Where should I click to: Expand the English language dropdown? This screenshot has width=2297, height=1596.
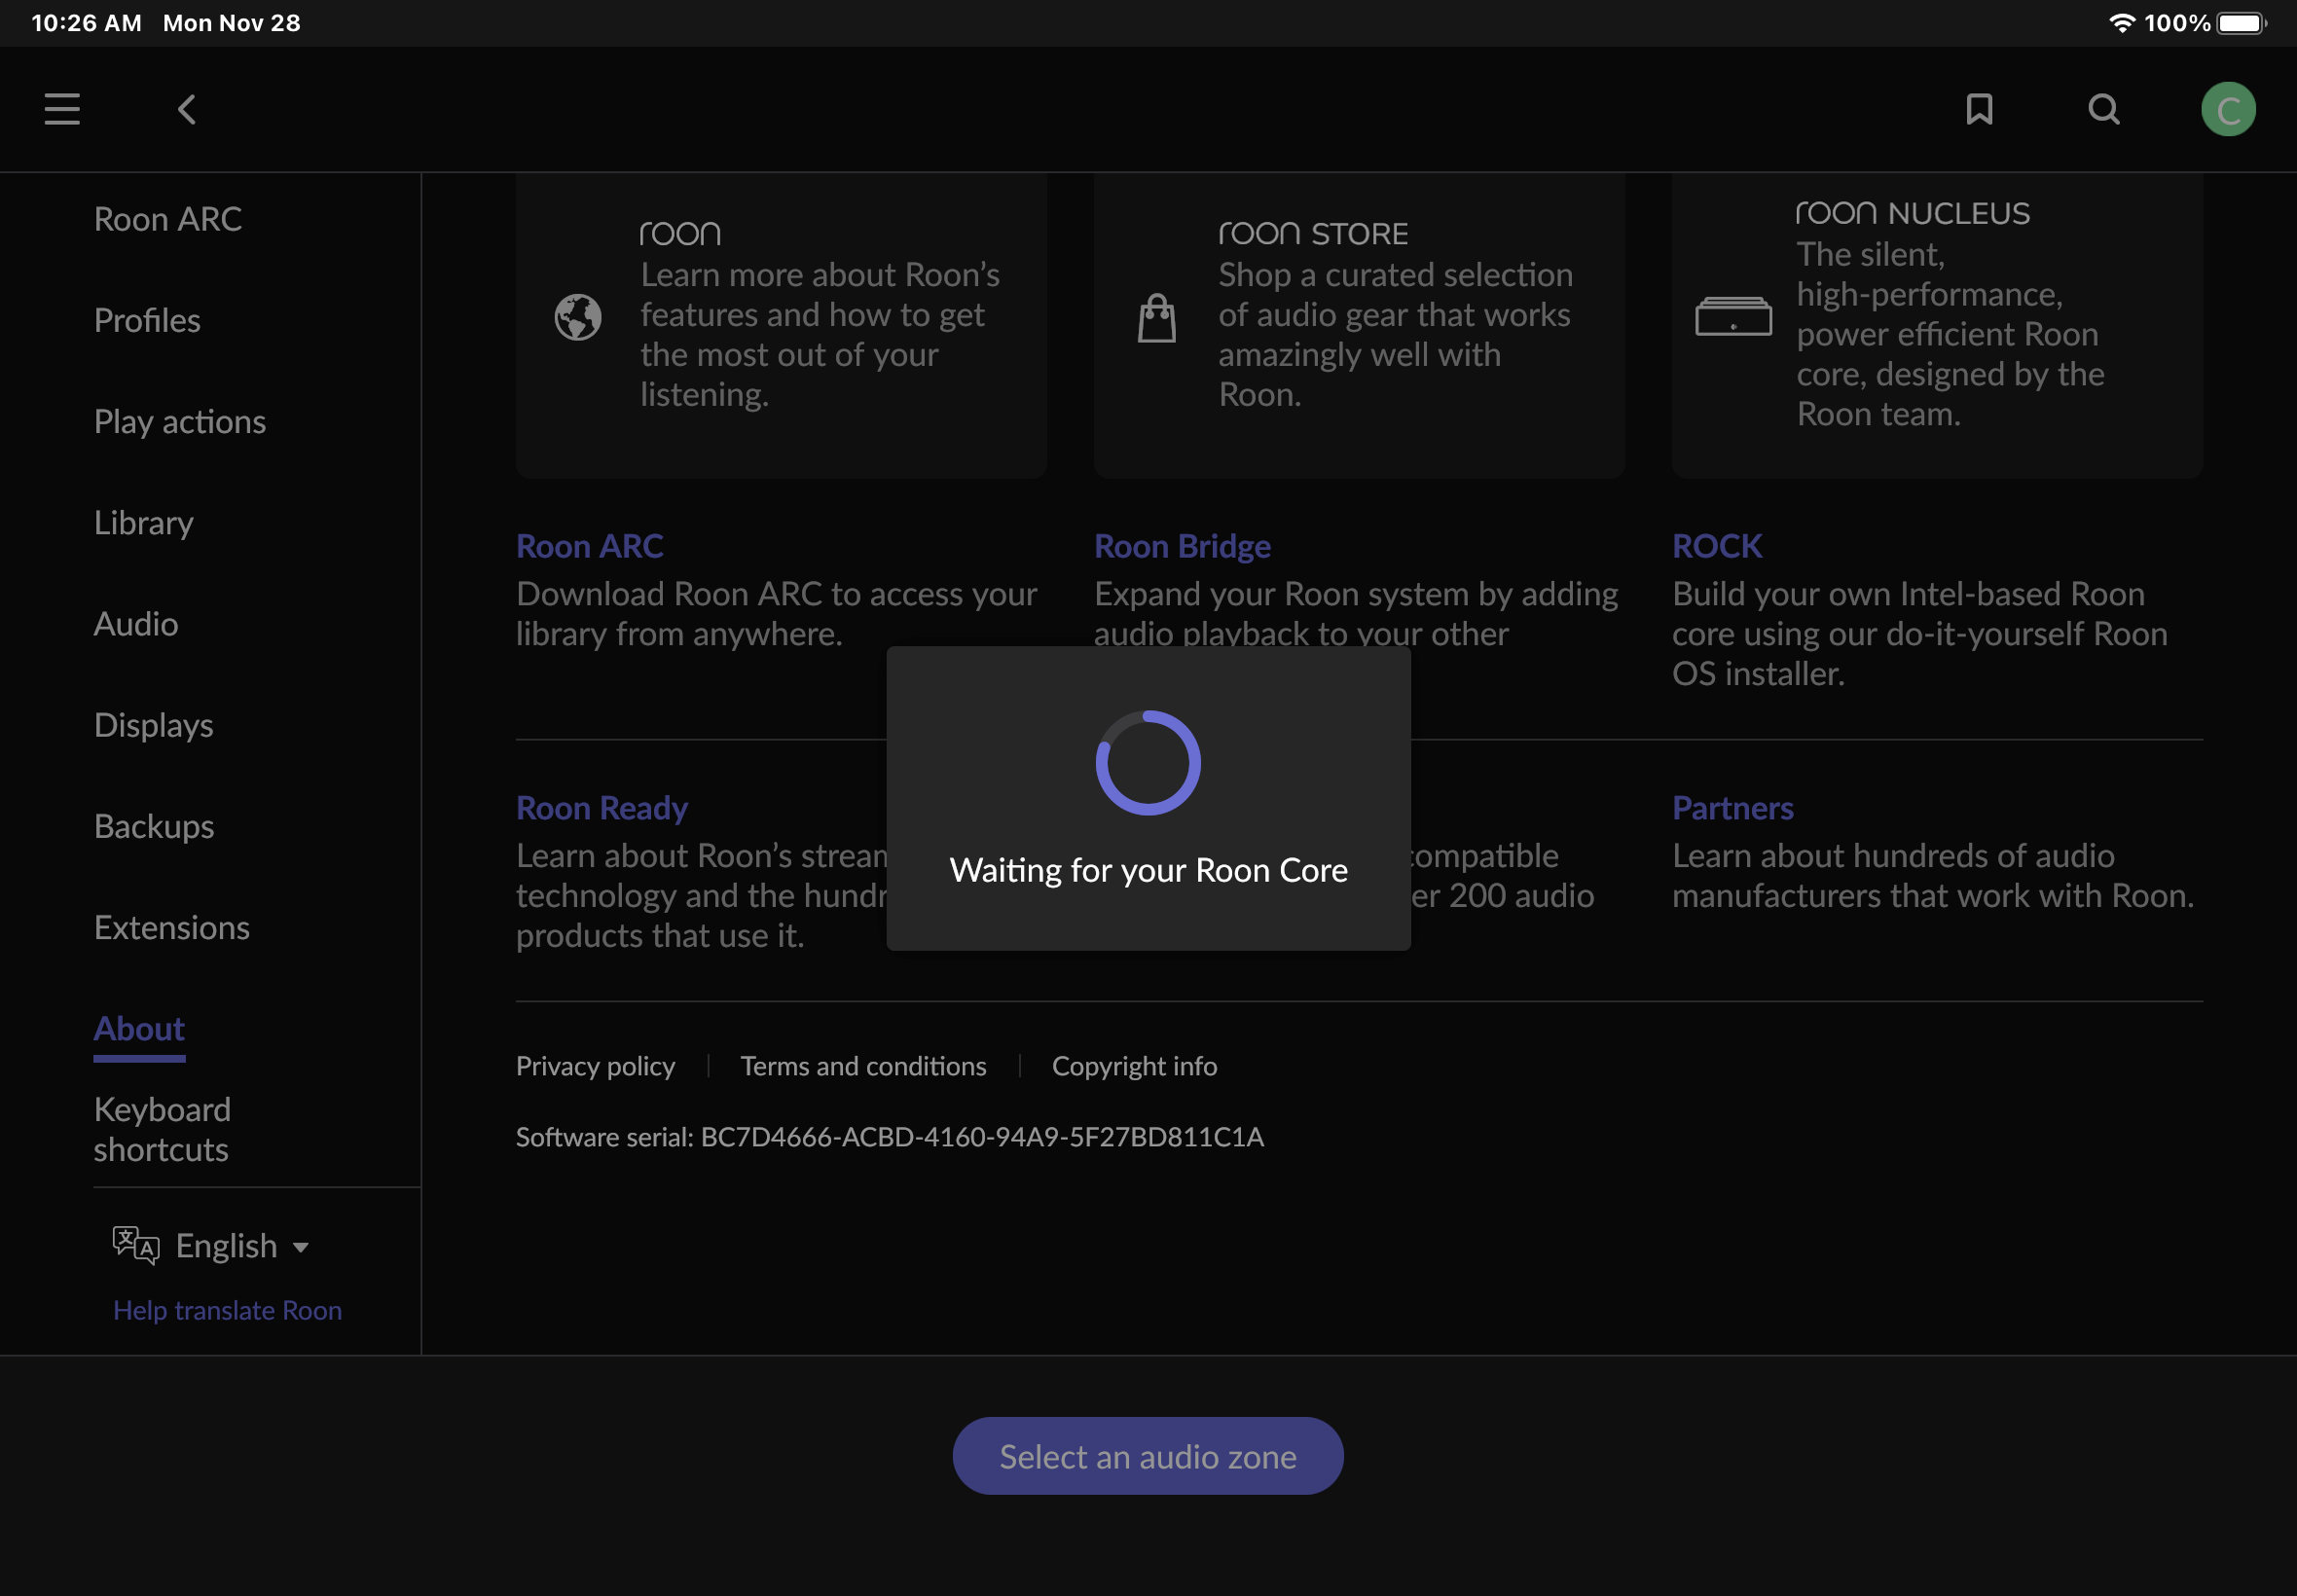tap(241, 1245)
